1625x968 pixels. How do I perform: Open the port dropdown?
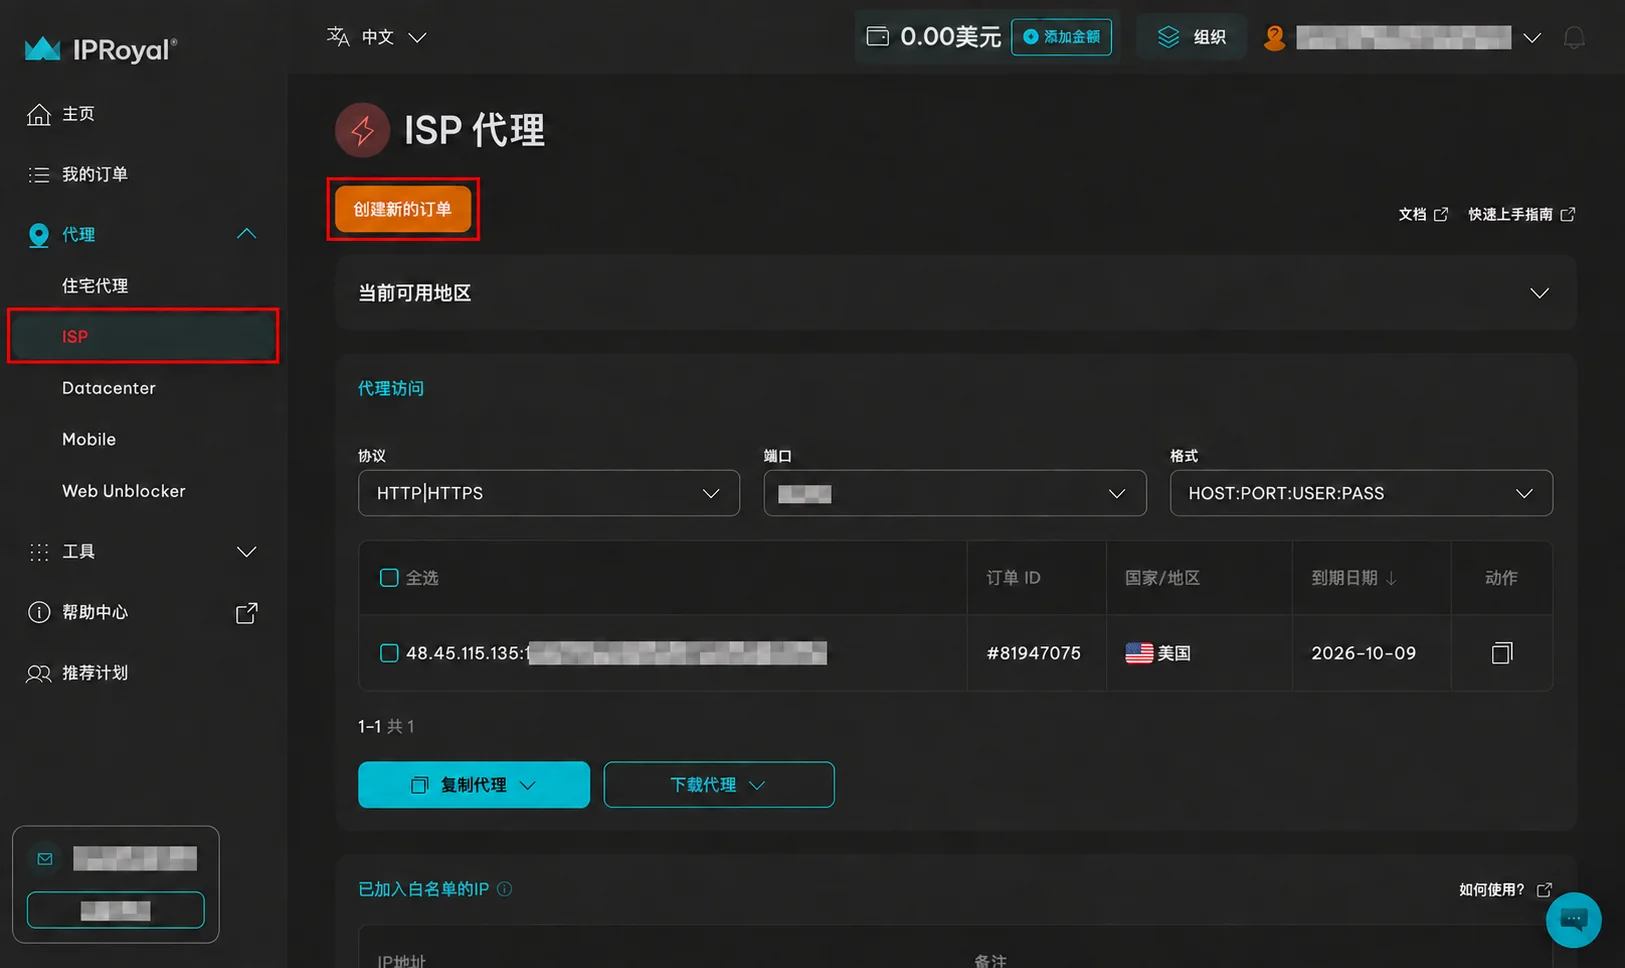[x=955, y=493]
